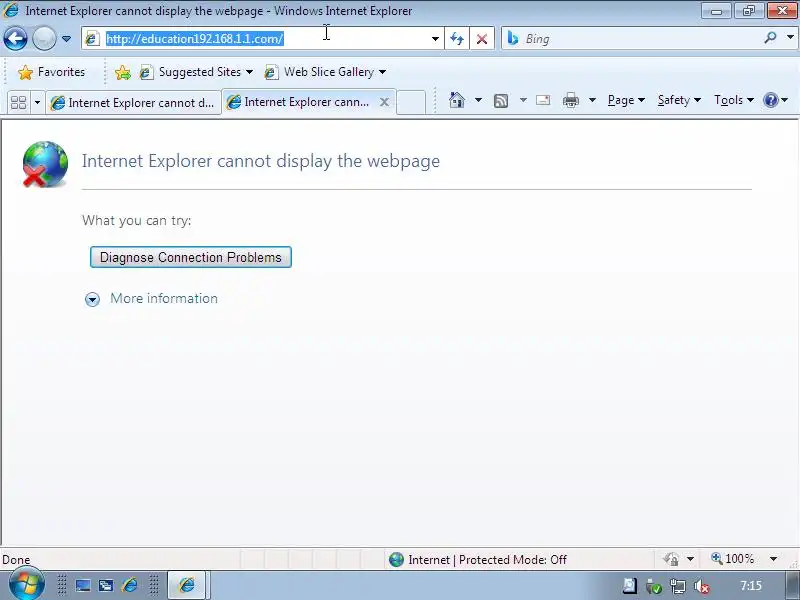Expand More information arrow

[x=92, y=299]
